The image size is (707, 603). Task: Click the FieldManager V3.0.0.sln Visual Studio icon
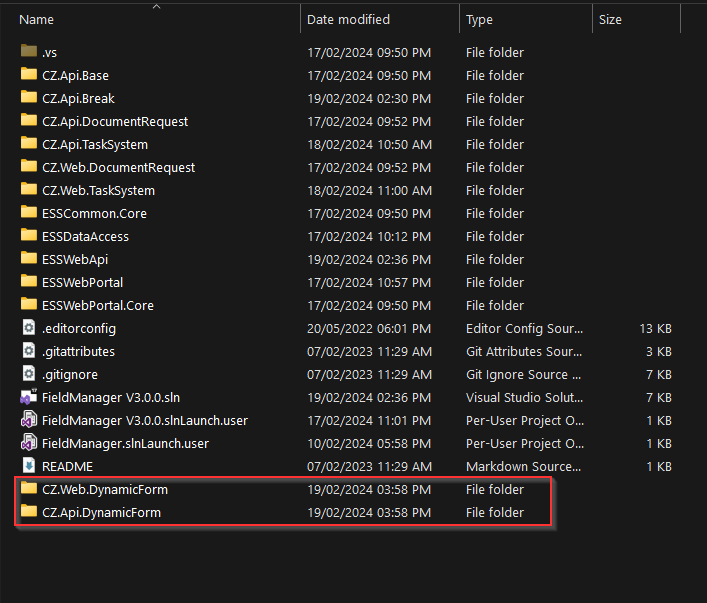pos(29,397)
